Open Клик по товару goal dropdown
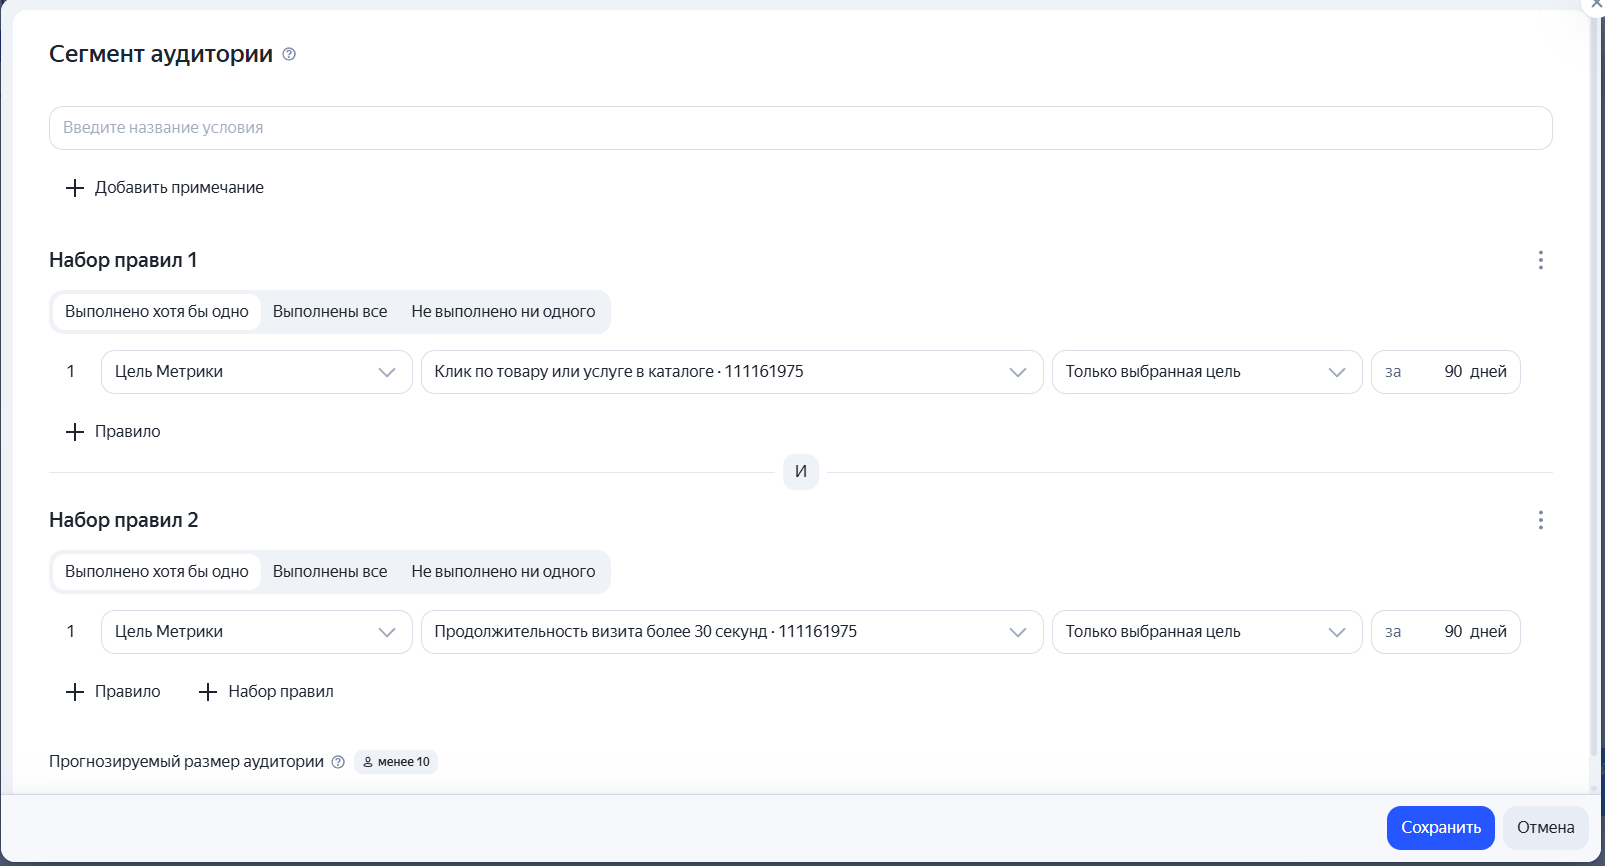This screenshot has width=1605, height=866. (732, 372)
